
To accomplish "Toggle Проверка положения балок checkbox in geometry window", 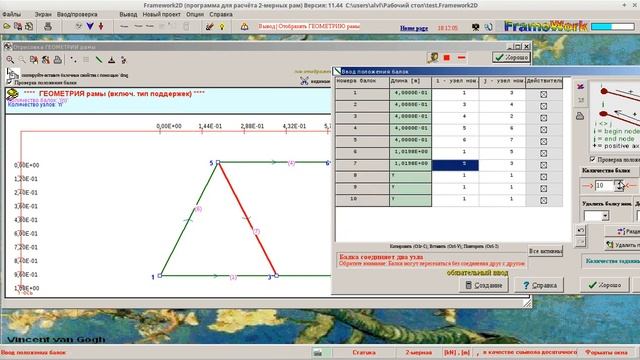I will [9, 82].
